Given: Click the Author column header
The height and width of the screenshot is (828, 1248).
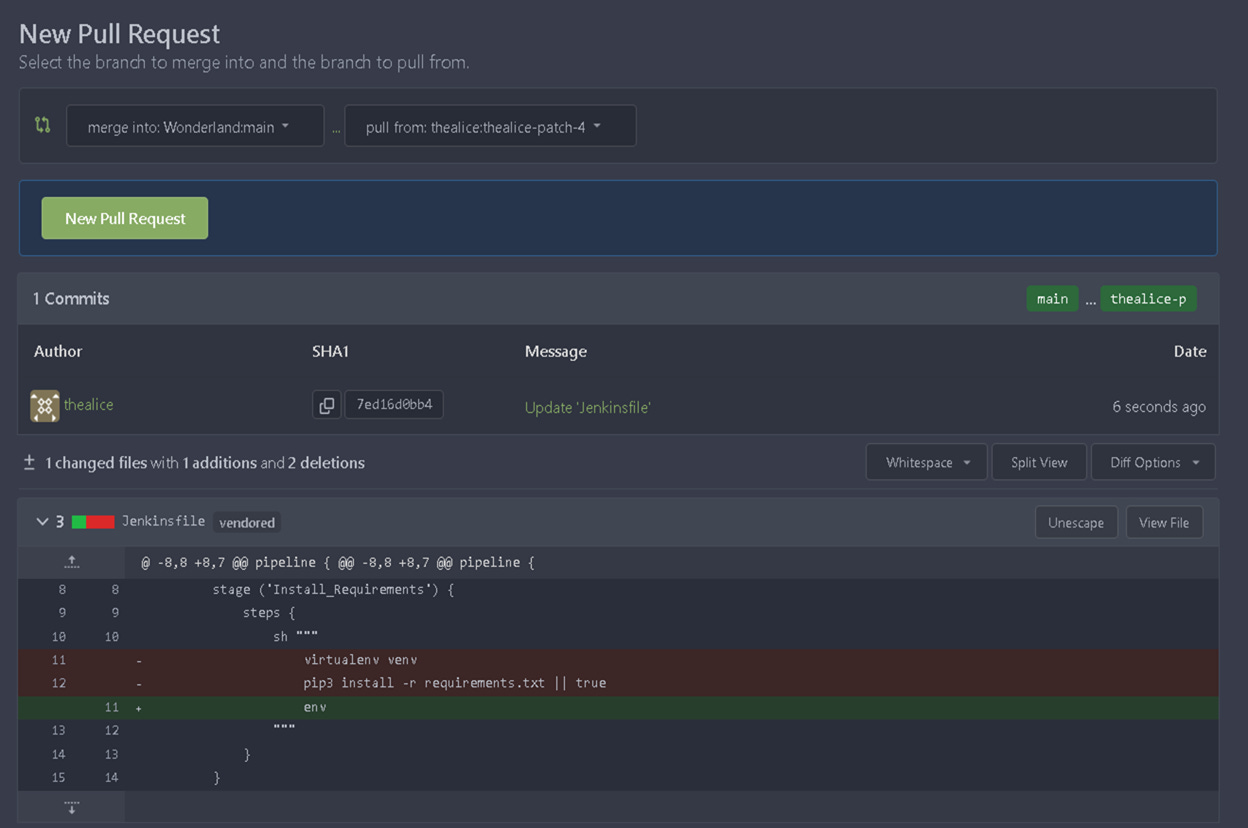Looking at the screenshot, I should click(58, 351).
